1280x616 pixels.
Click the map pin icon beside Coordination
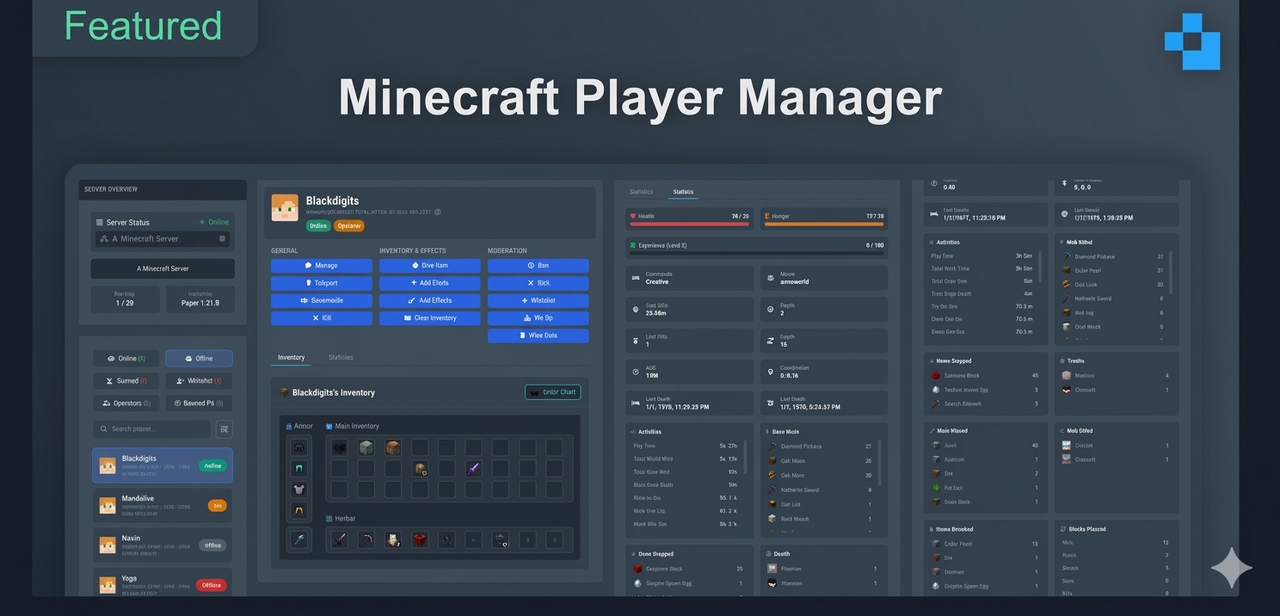770,372
